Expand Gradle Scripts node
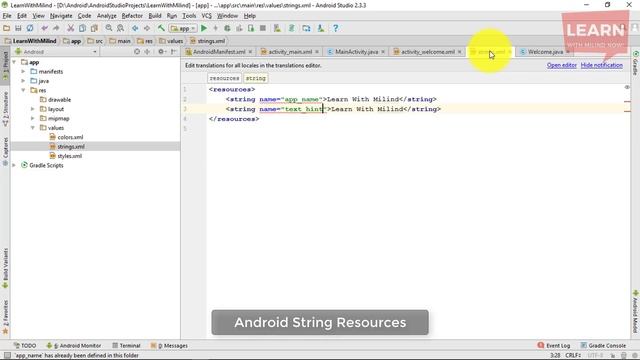 click(15, 165)
